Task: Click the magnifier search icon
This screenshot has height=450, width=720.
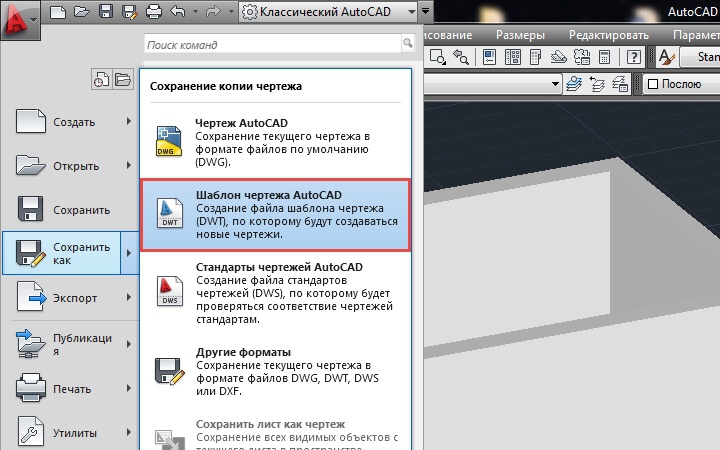Action: (407, 44)
